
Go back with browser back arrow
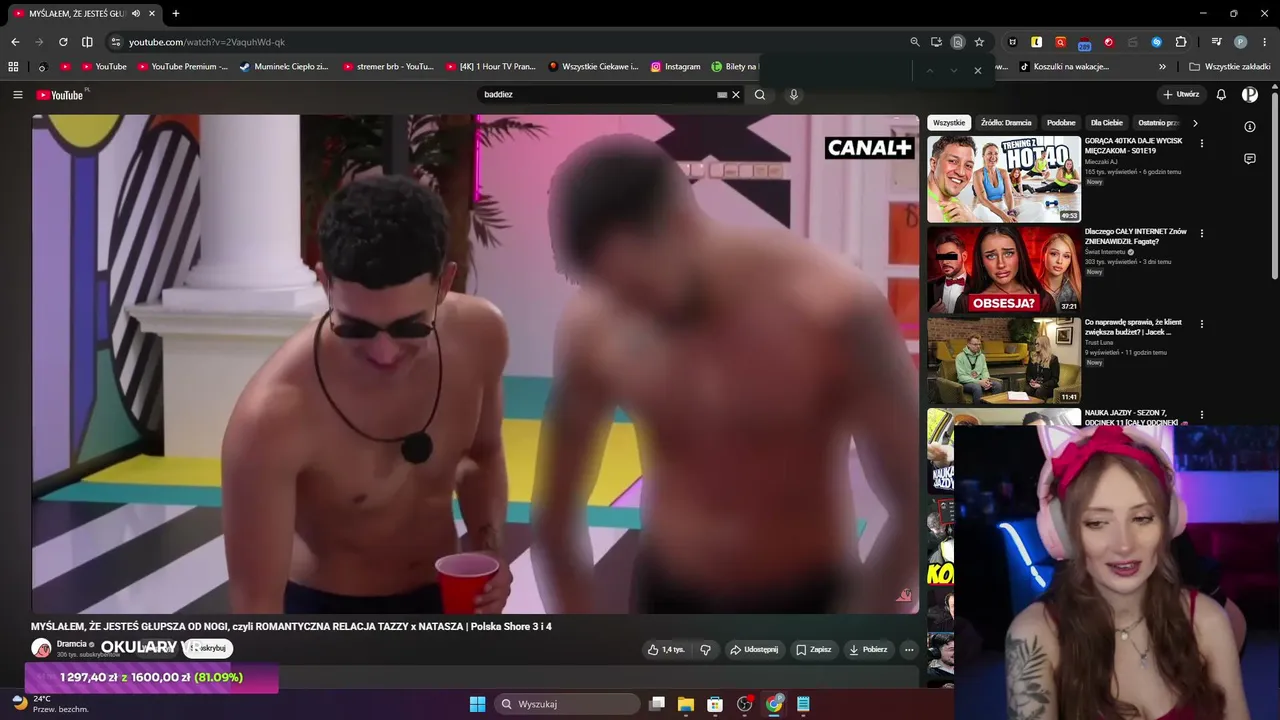(15, 42)
